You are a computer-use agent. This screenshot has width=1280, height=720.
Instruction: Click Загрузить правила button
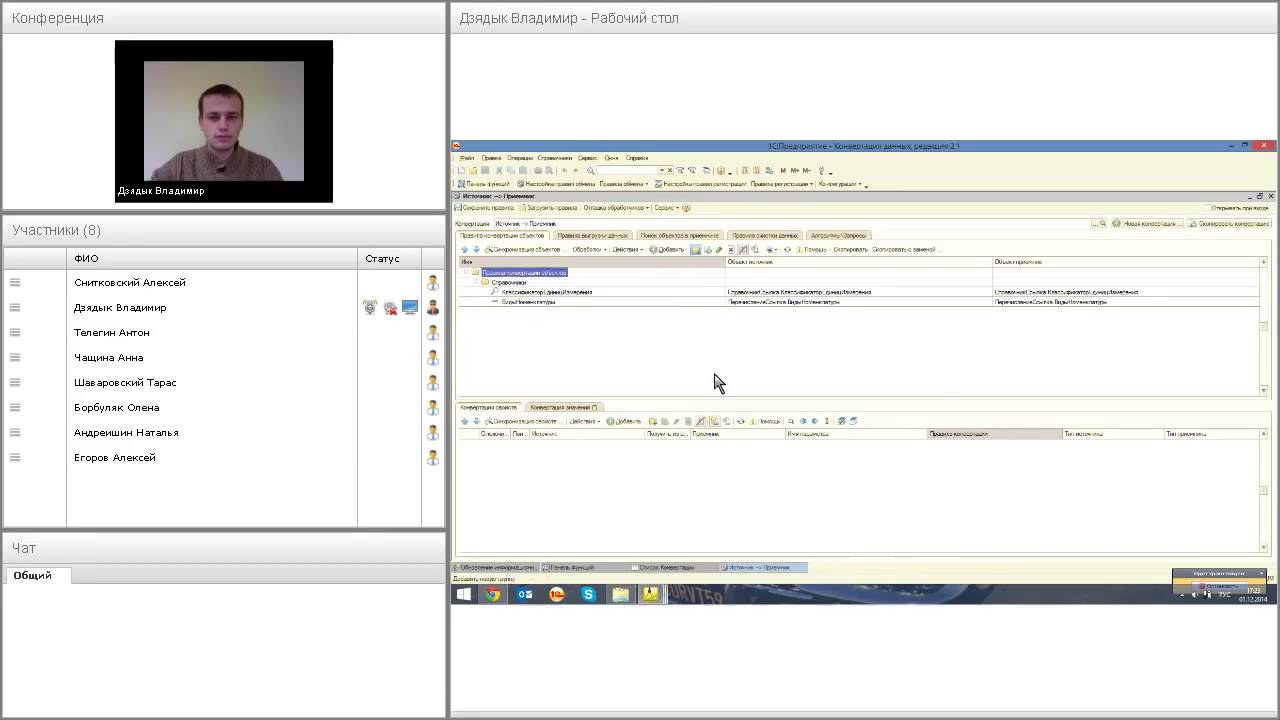pos(547,208)
